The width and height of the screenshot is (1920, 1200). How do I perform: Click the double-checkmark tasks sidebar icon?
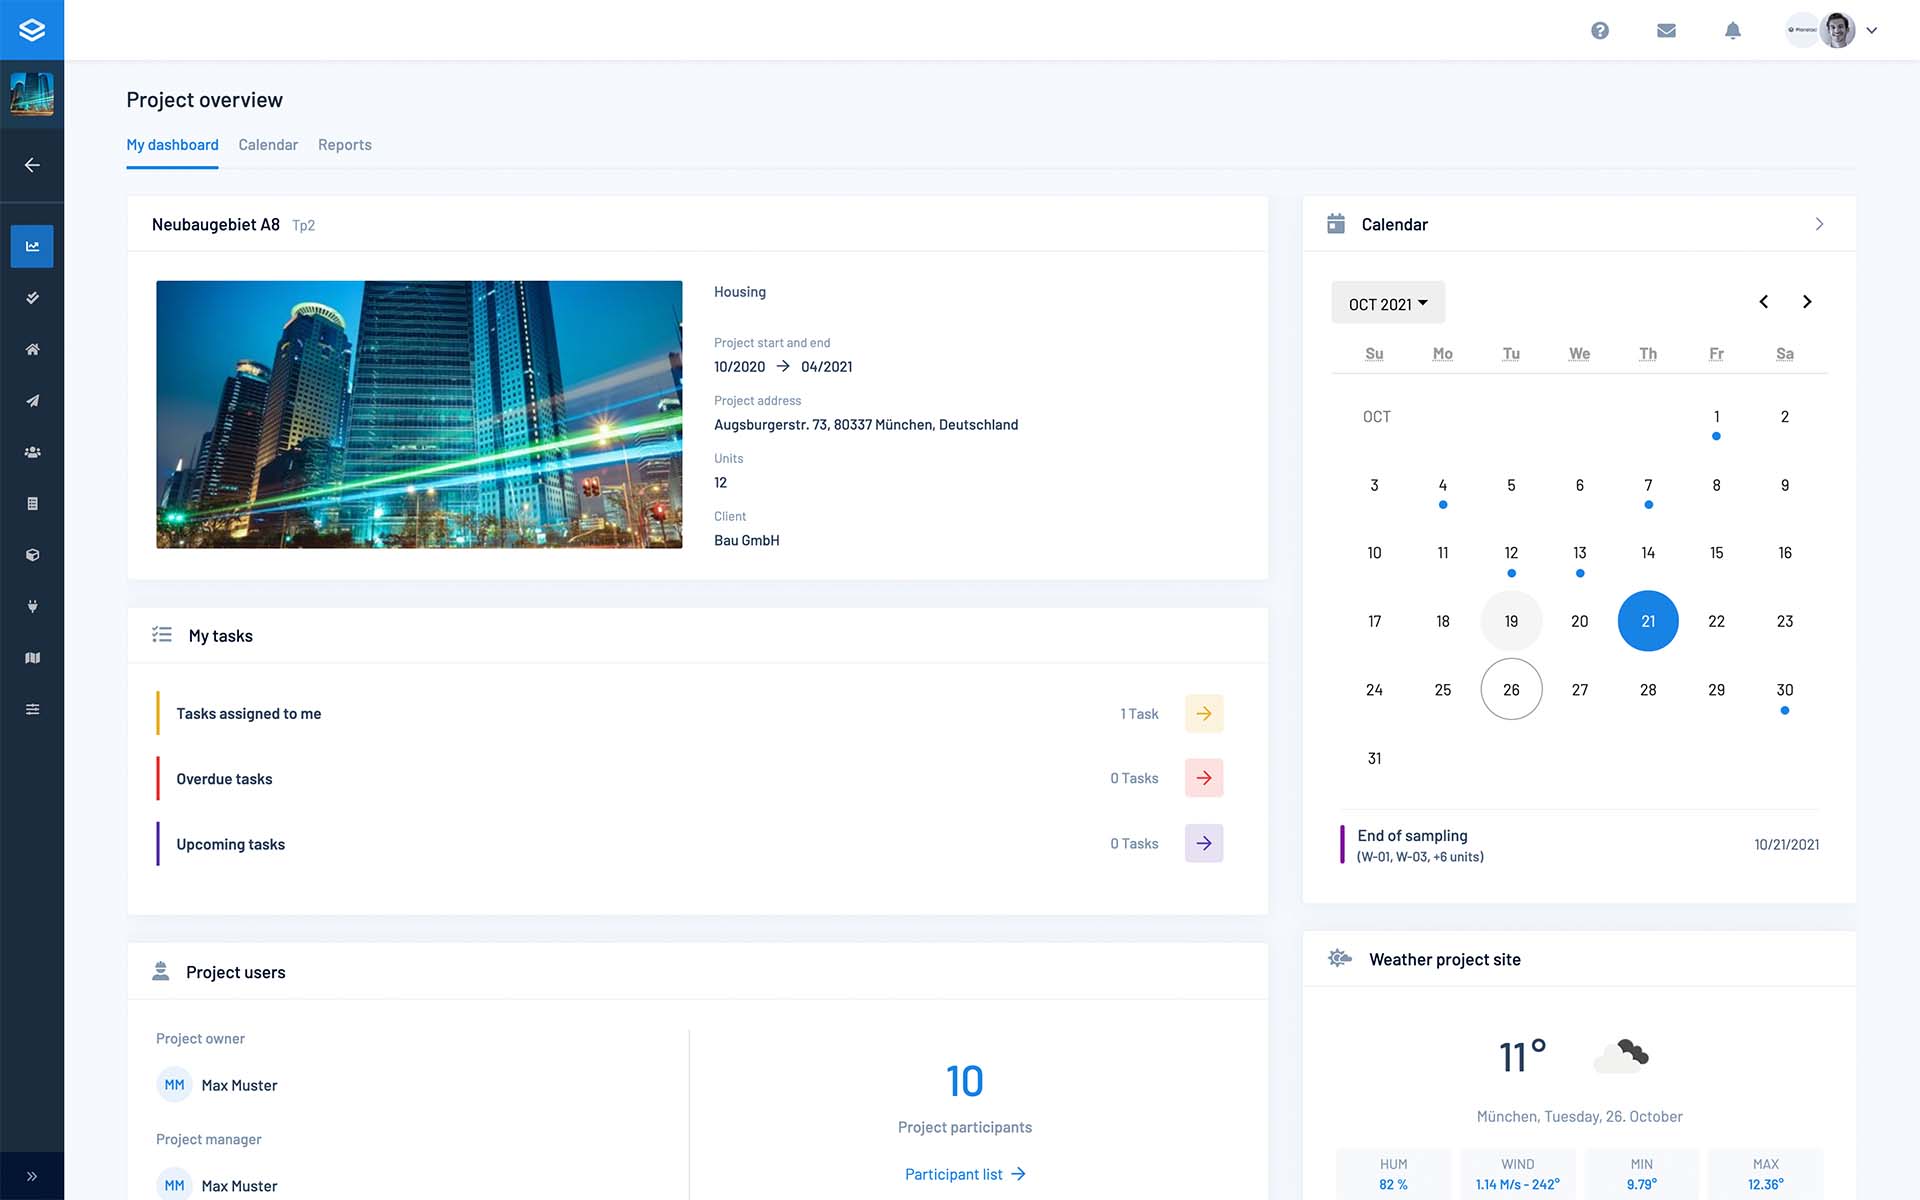coord(32,298)
